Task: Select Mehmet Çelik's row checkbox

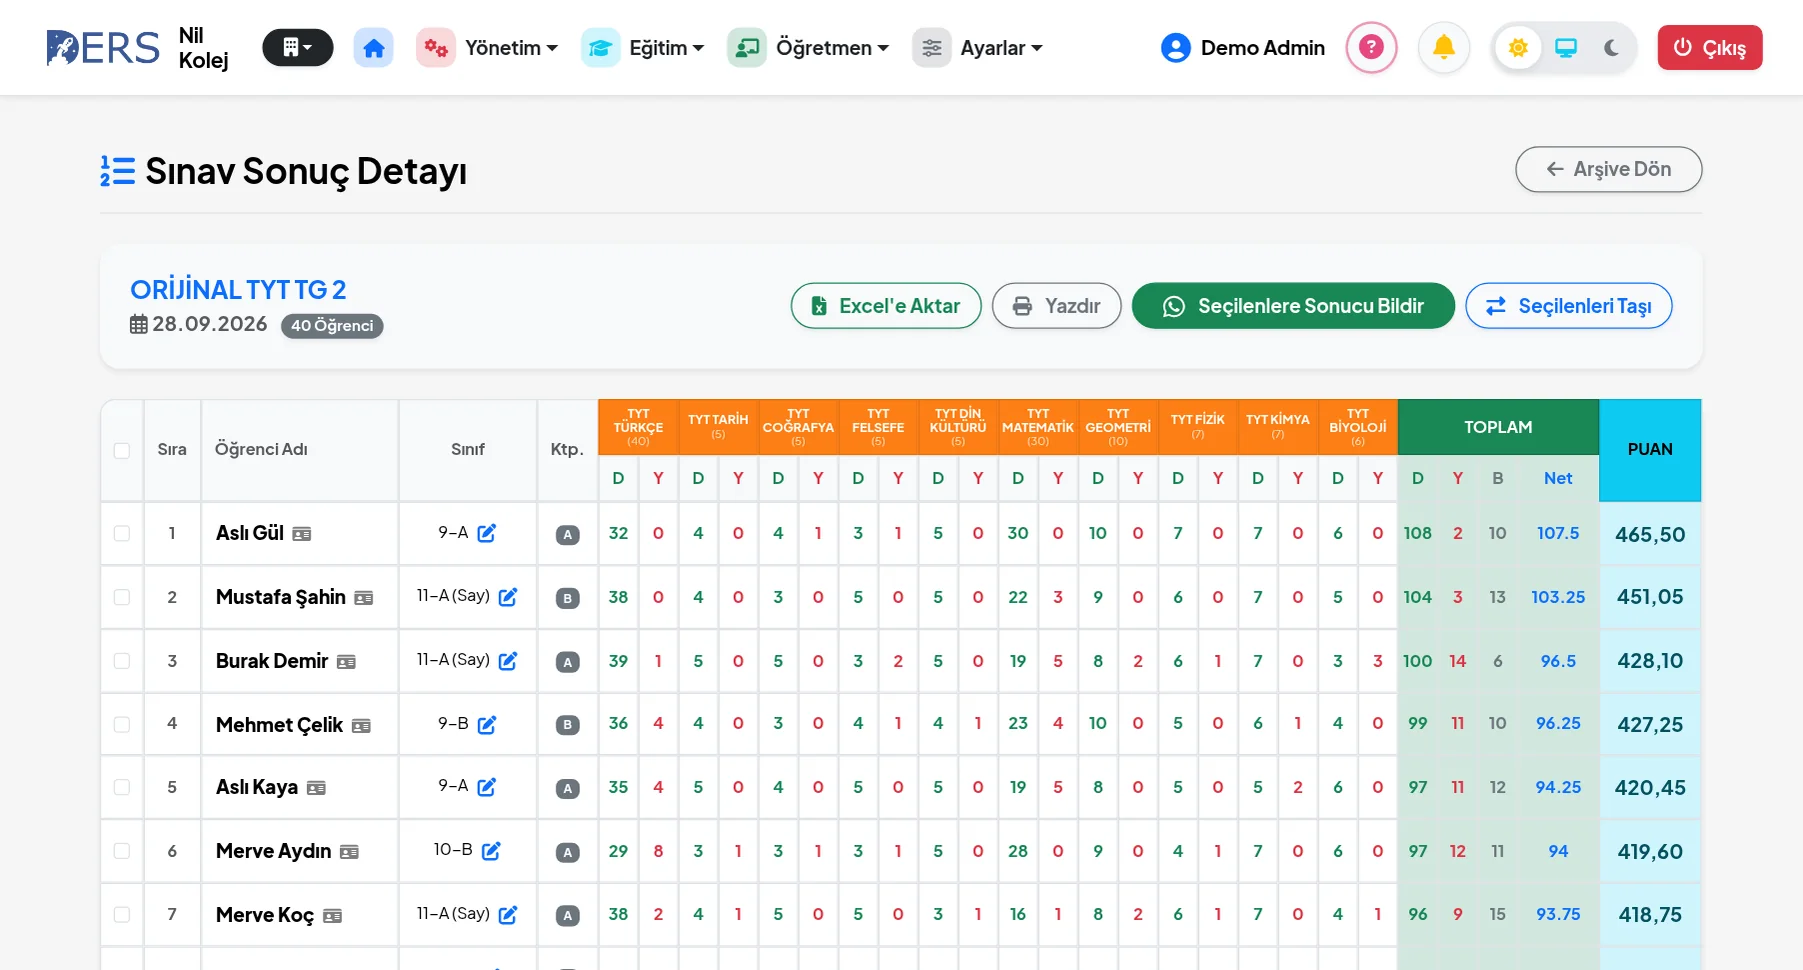Action: tap(122, 724)
